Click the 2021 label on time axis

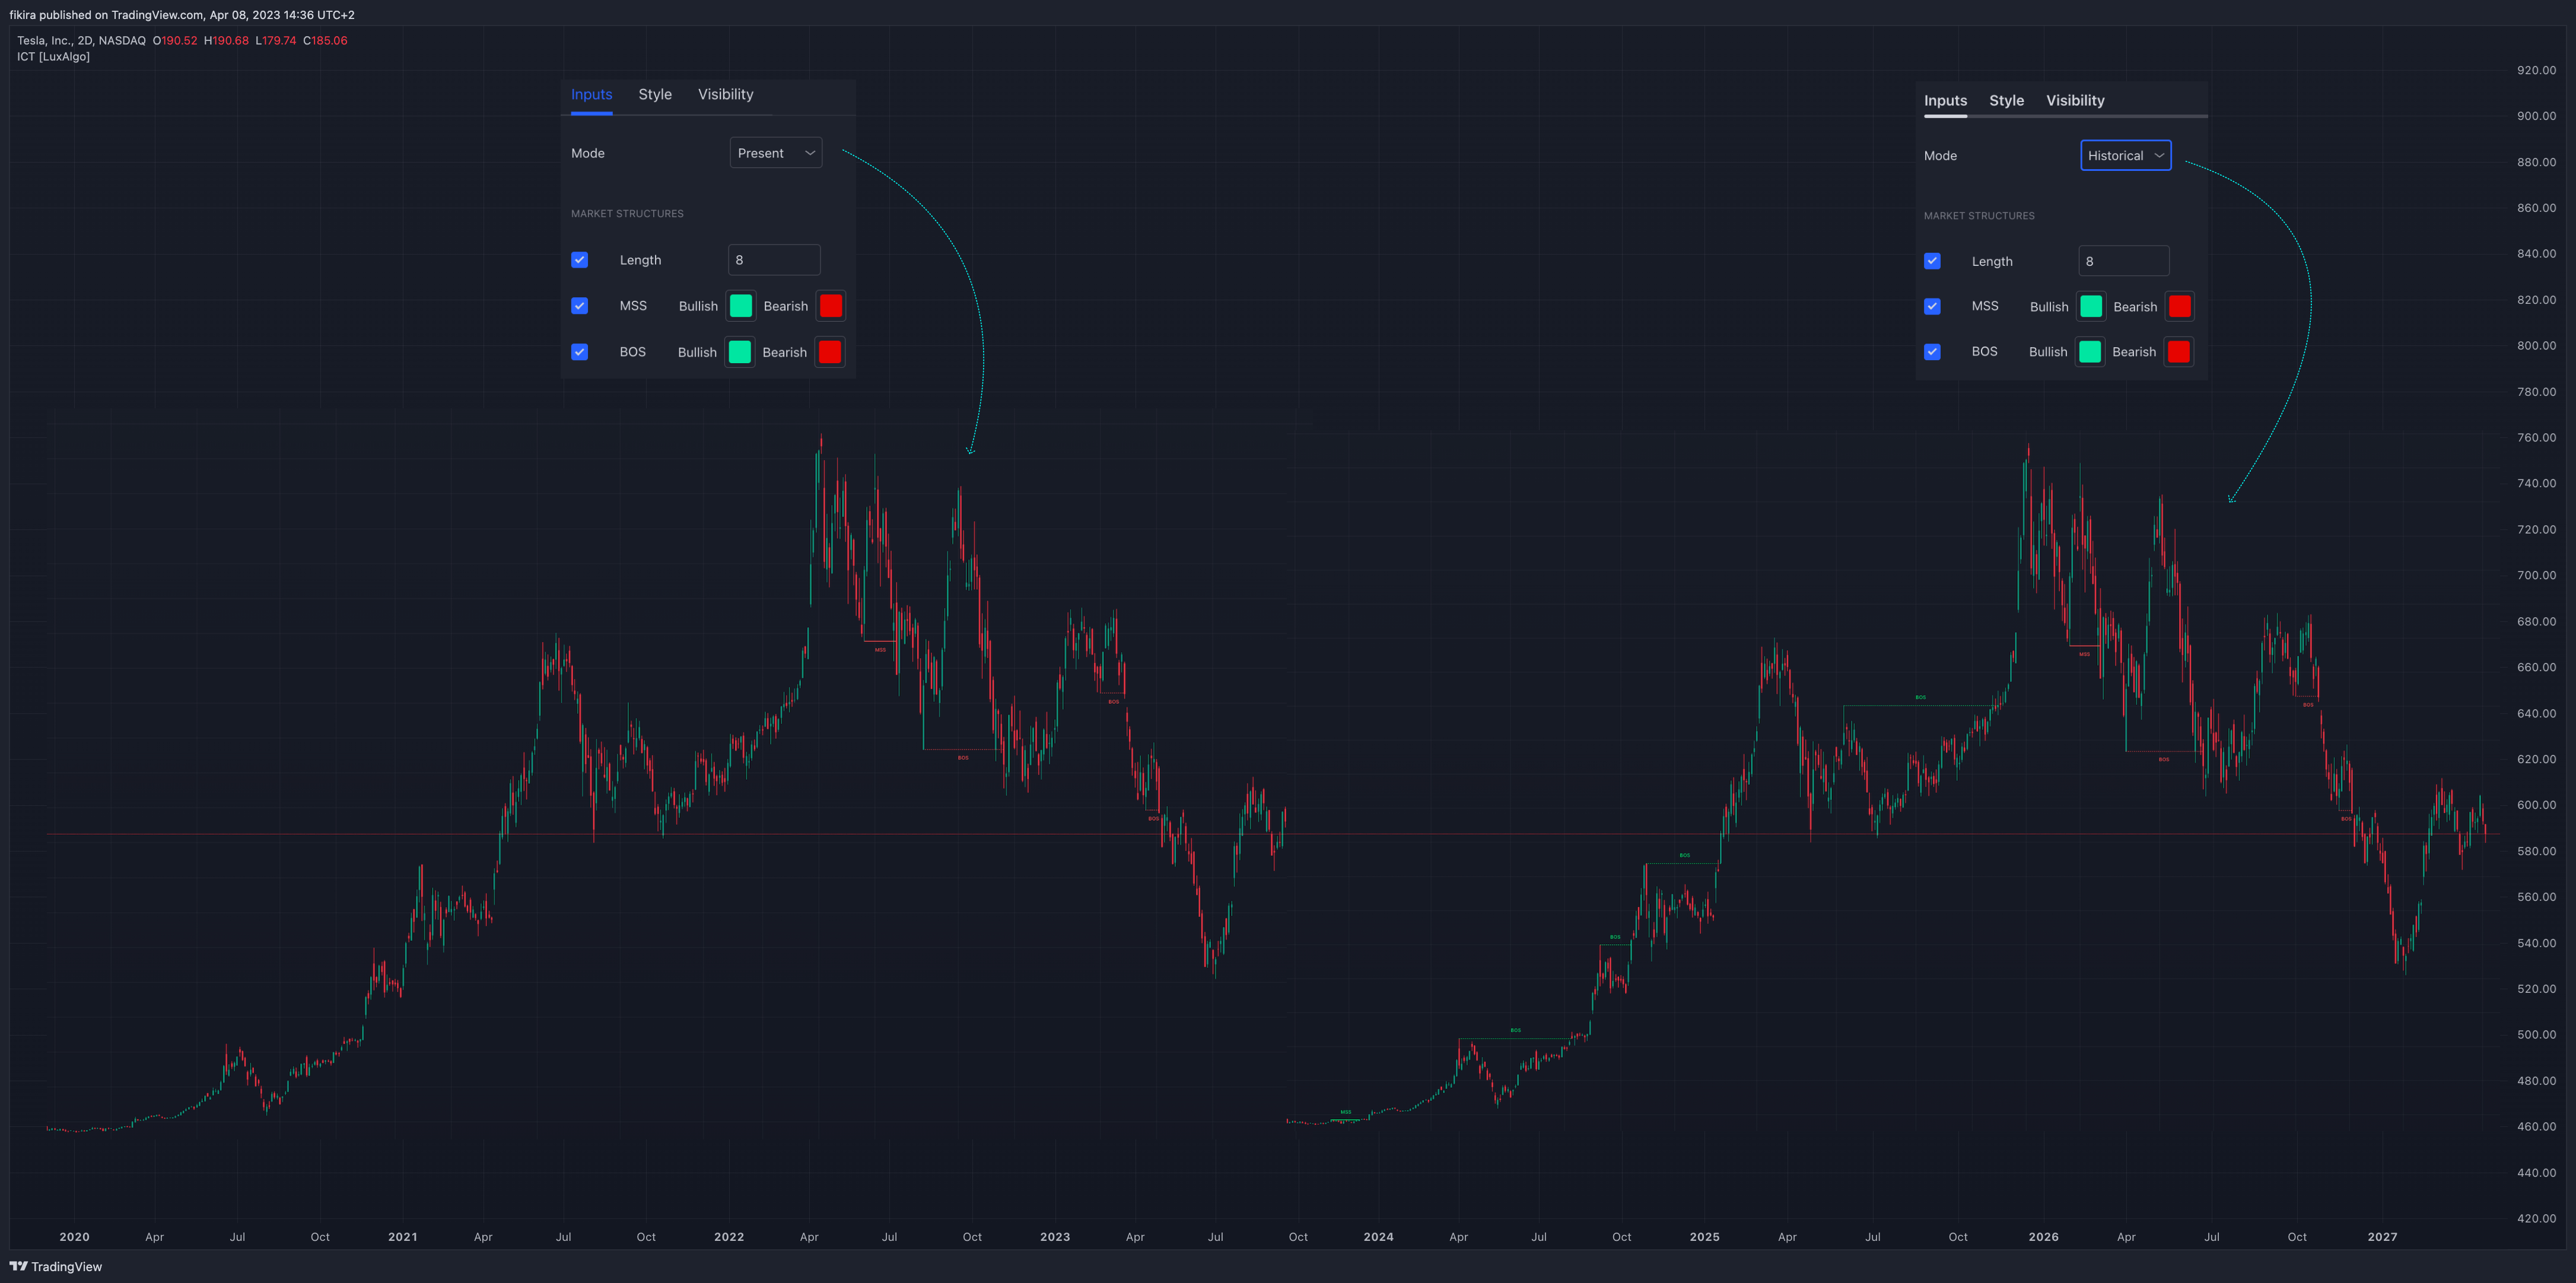click(402, 1237)
